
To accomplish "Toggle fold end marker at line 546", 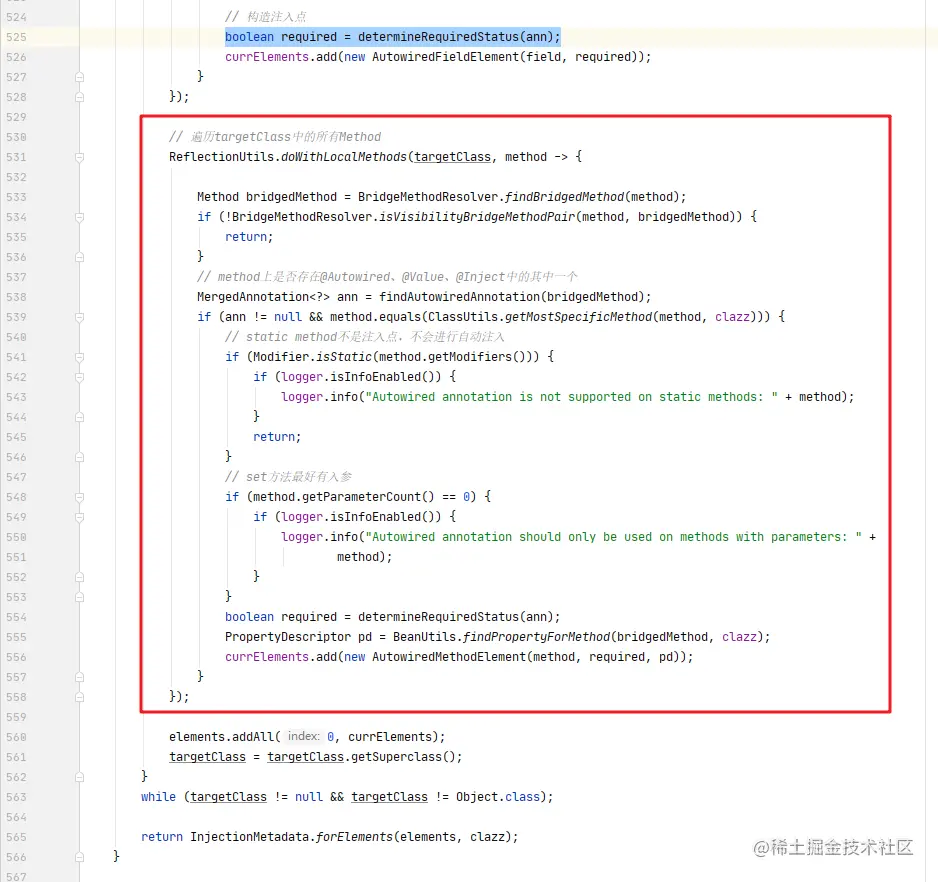I will click(x=80, y=457).
